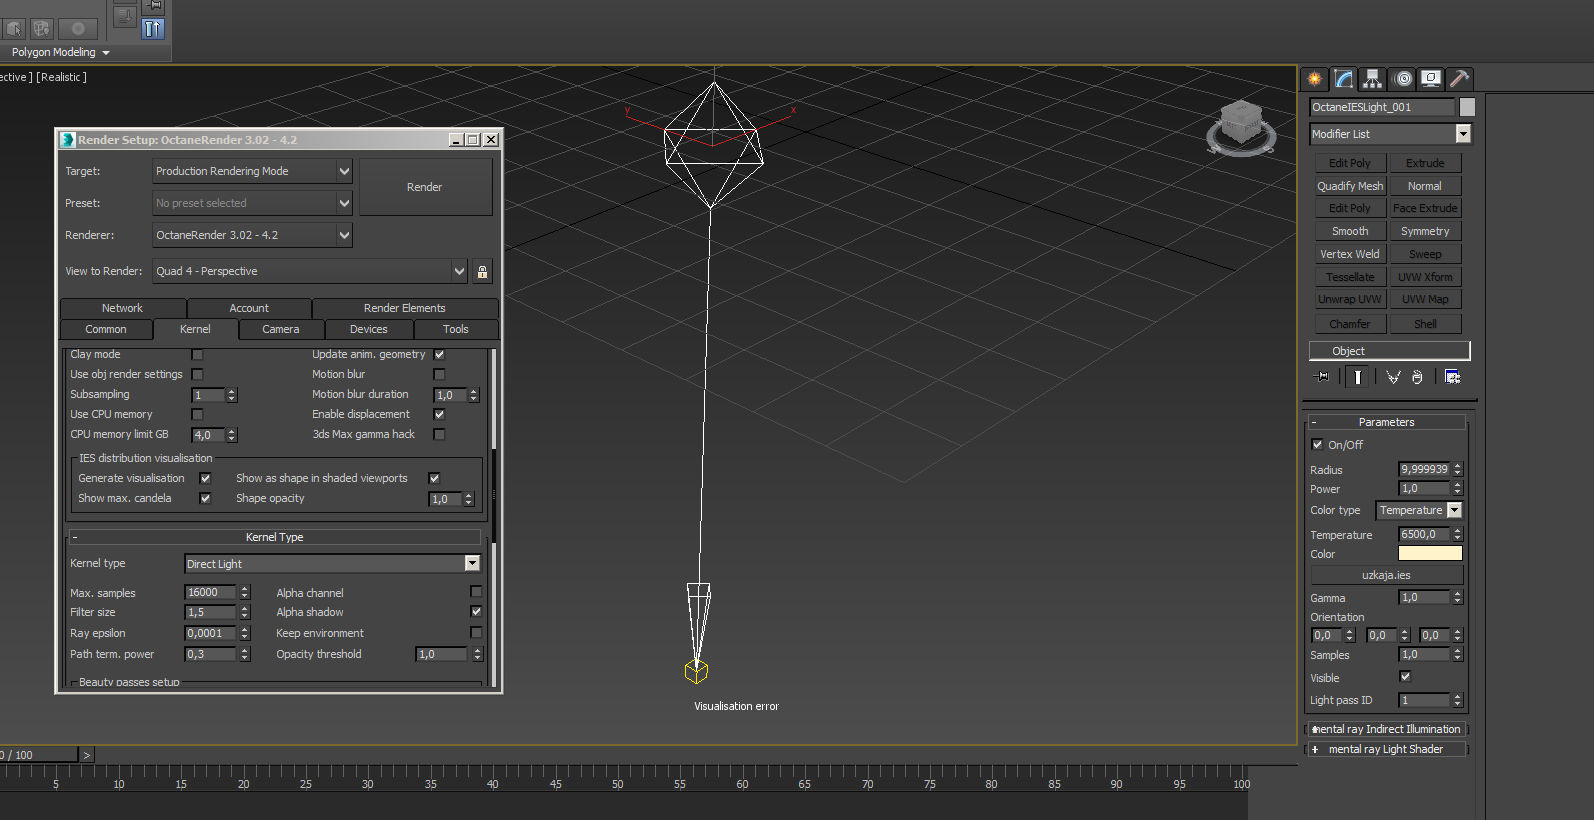Switch to the Account tab
This screenshot has width=1594, height=820.
[x=249, y=308]
